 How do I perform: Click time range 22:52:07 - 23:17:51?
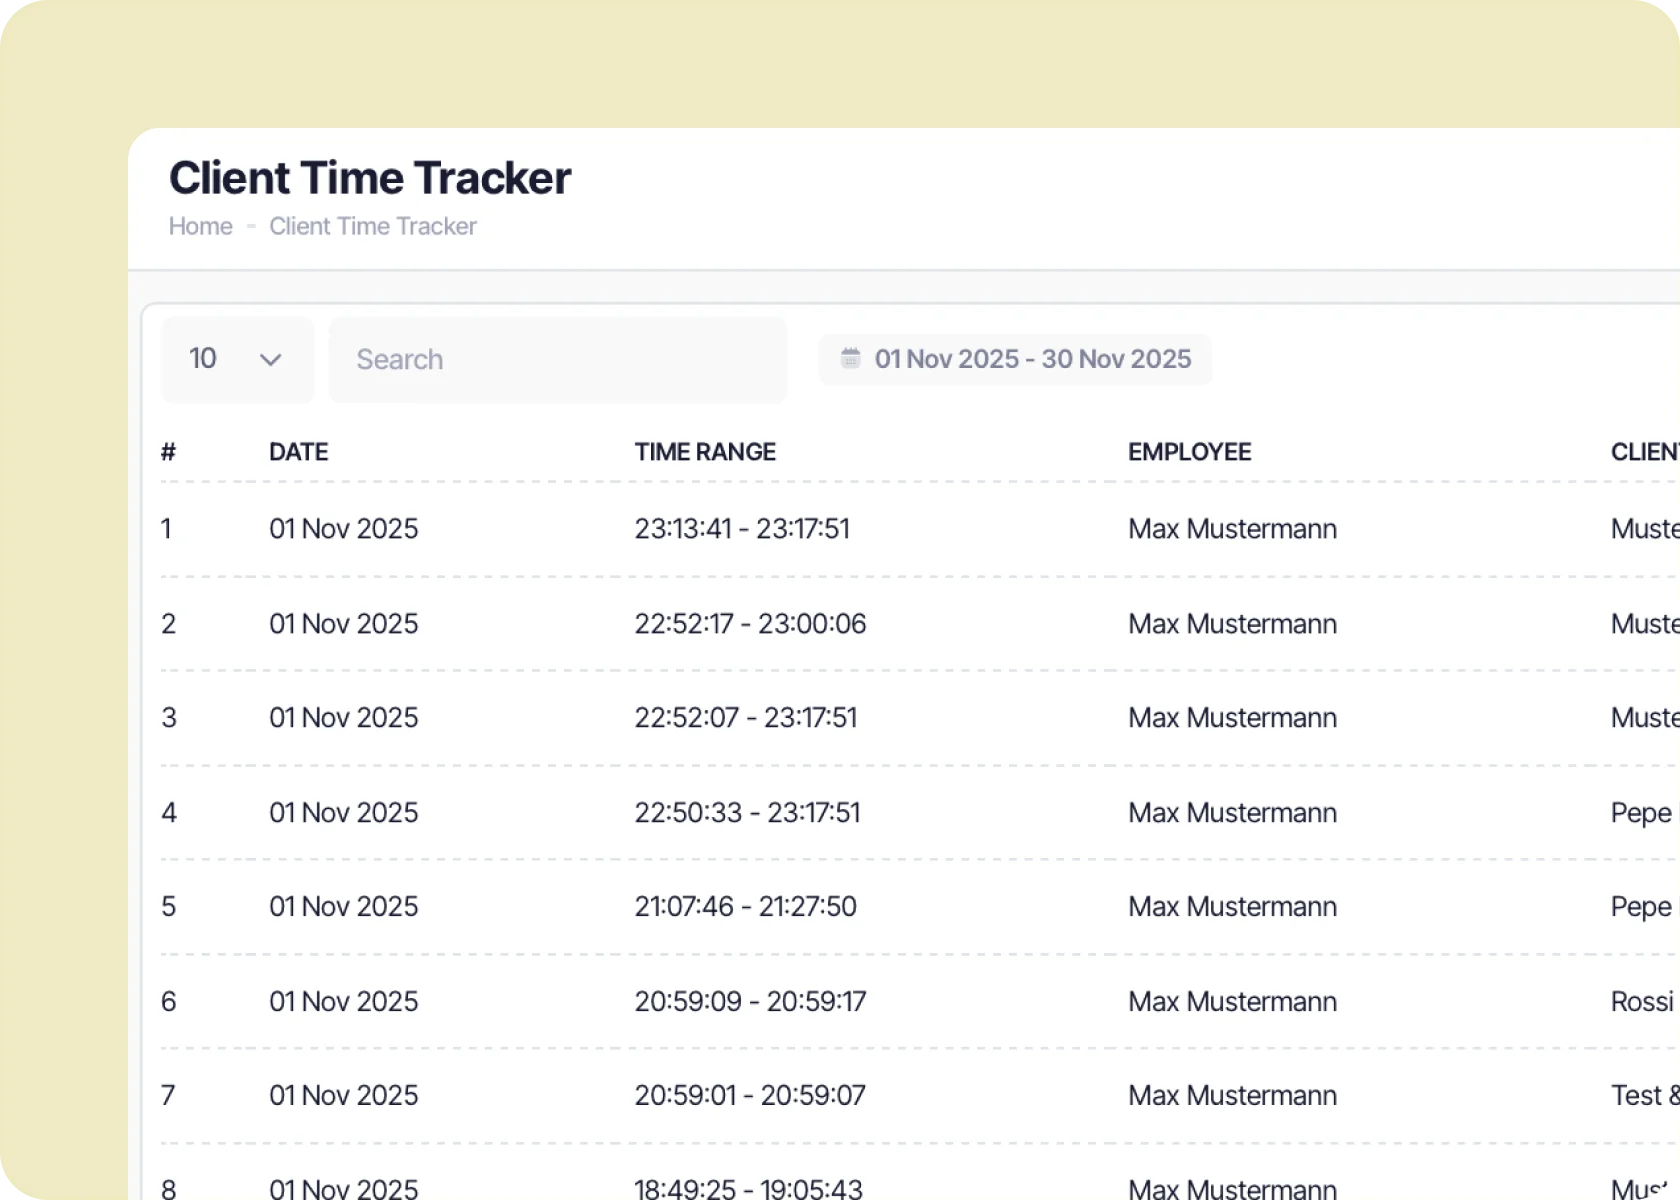coord(745,718)
